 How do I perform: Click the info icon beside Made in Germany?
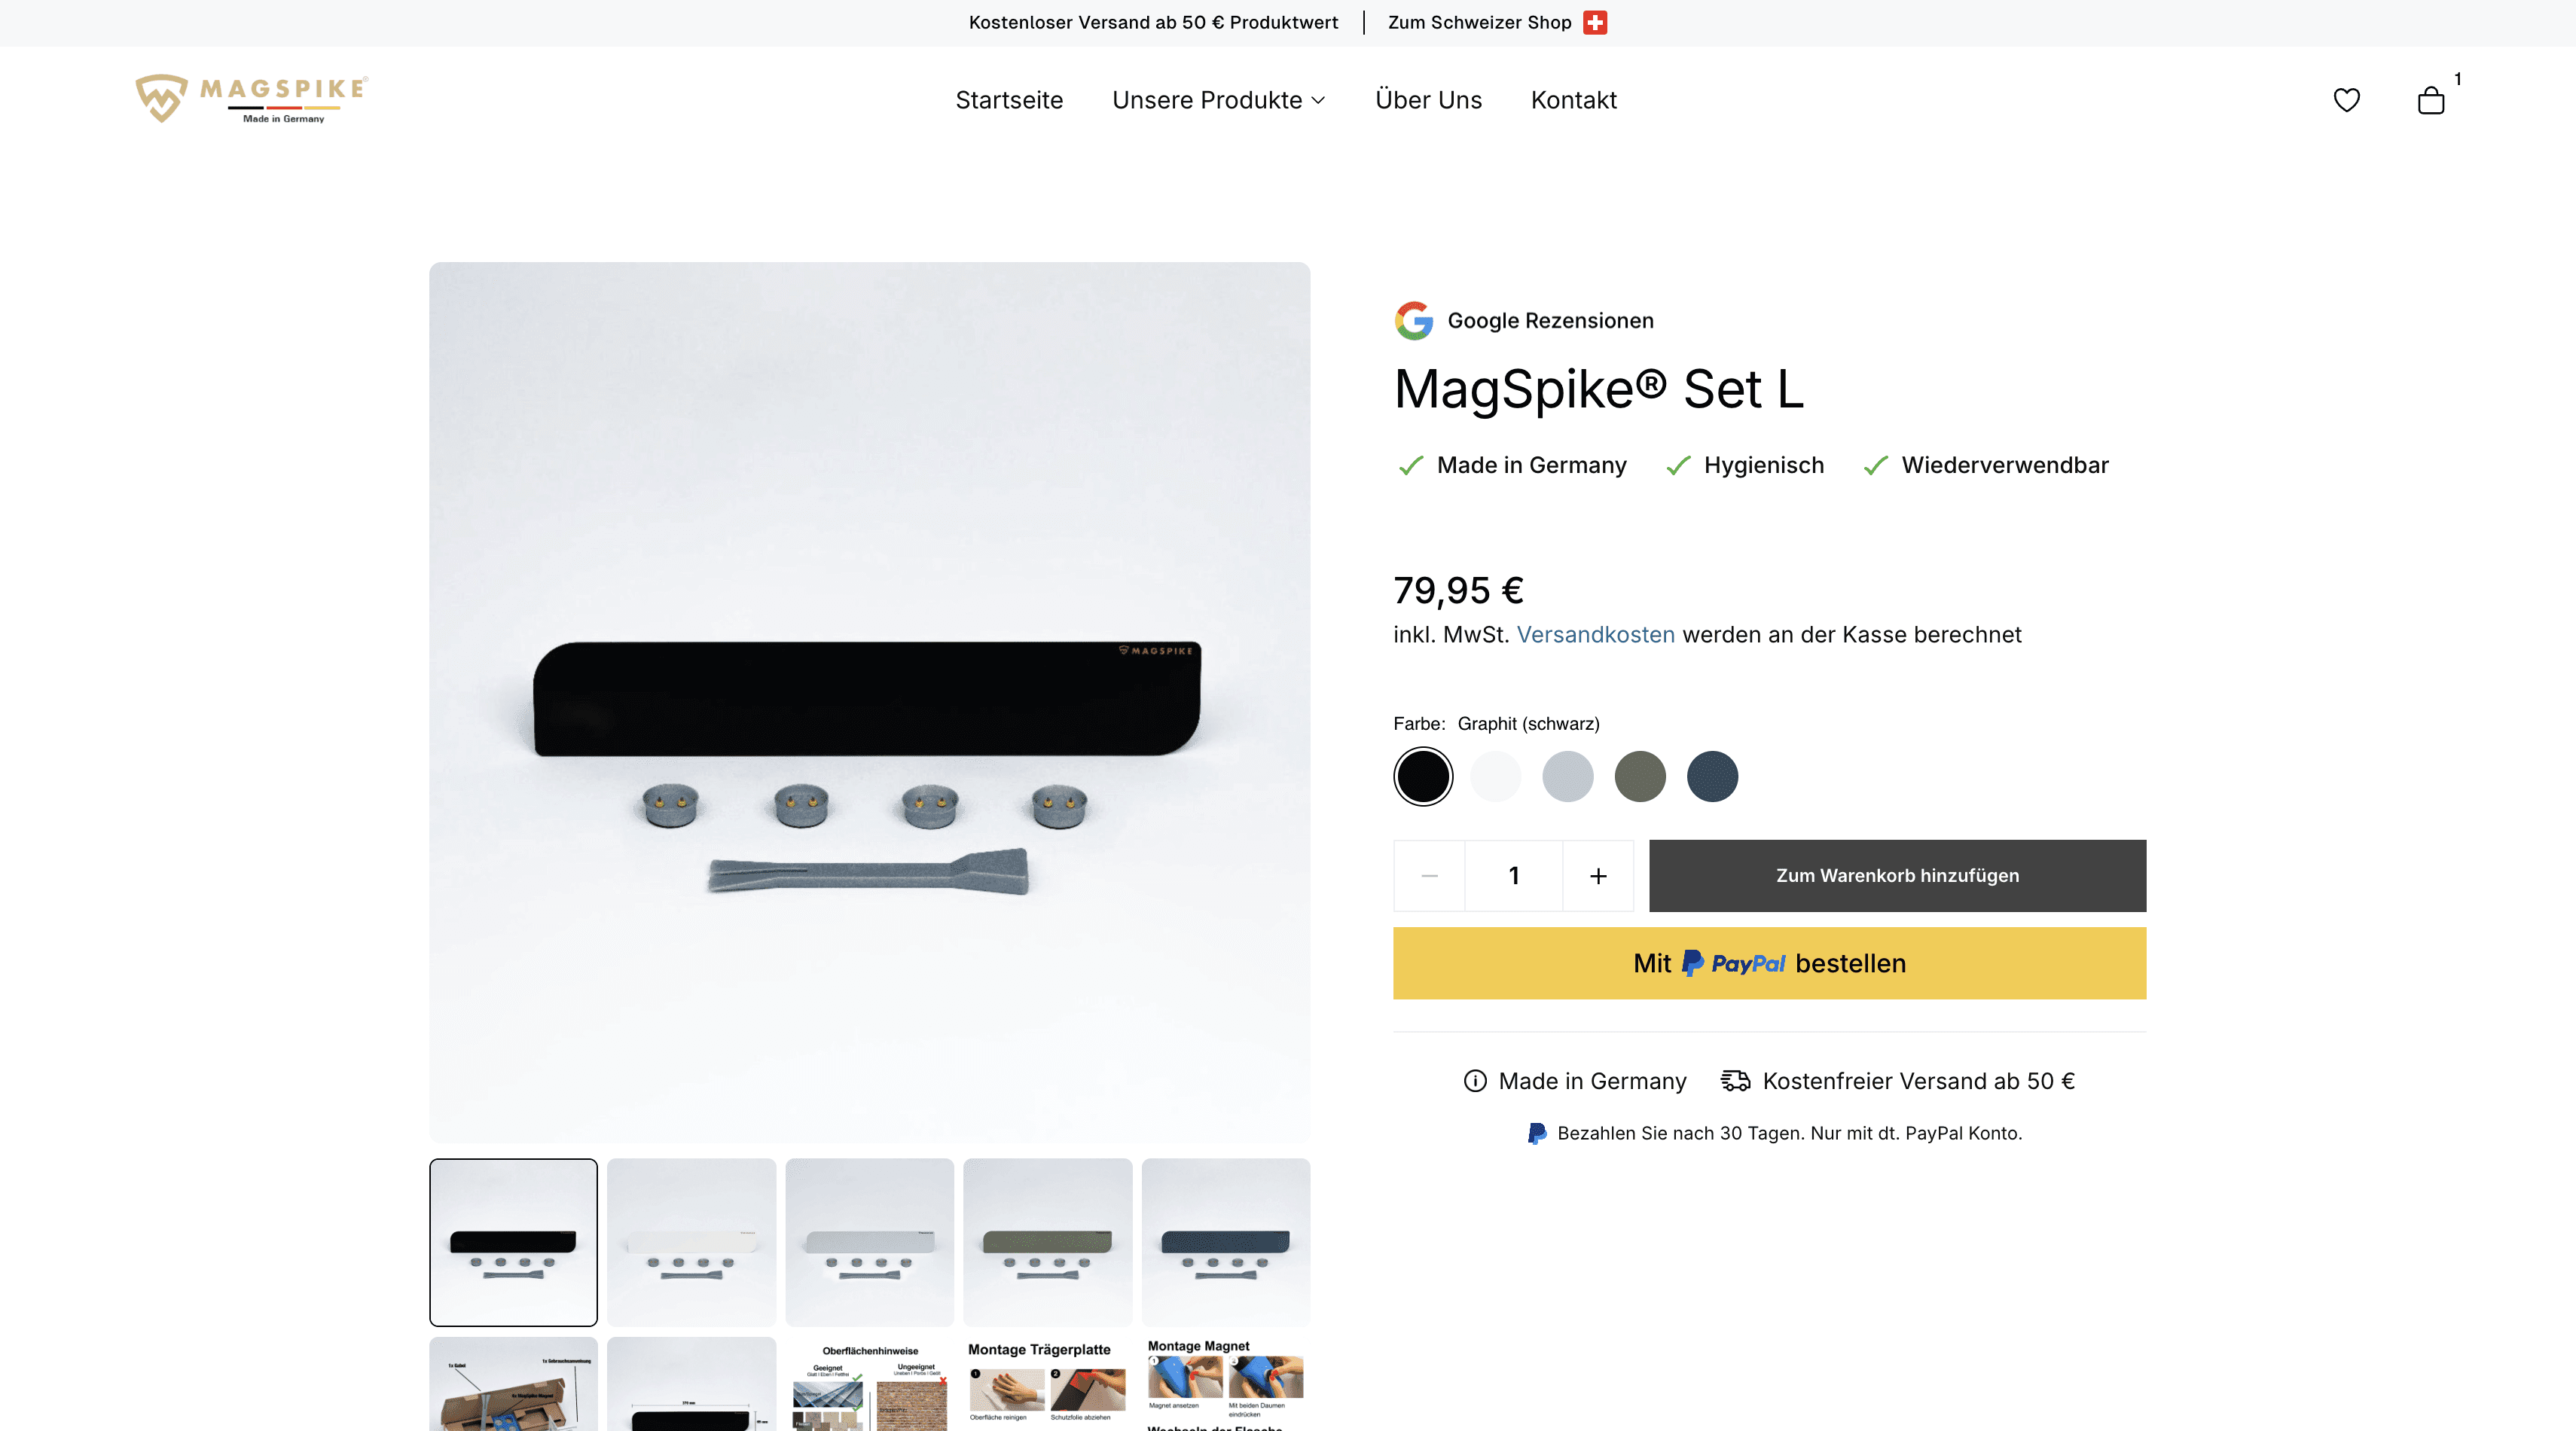(1475, 1081)
